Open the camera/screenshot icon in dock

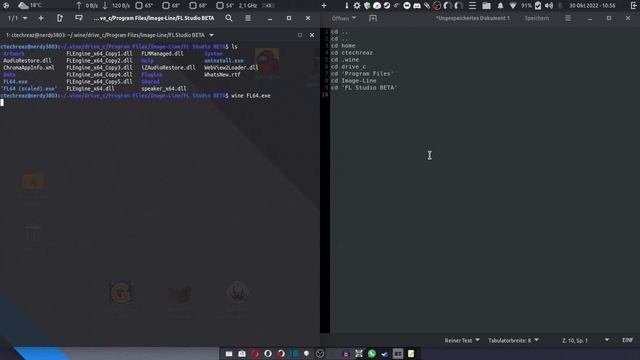click(242, 353)
